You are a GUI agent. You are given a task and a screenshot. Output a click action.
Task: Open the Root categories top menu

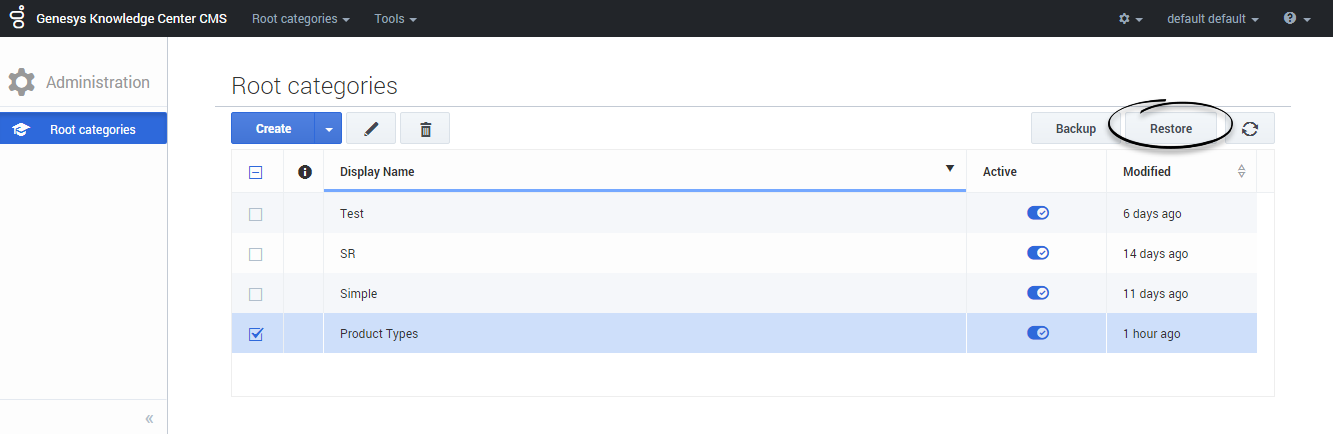tap(300, 19)
